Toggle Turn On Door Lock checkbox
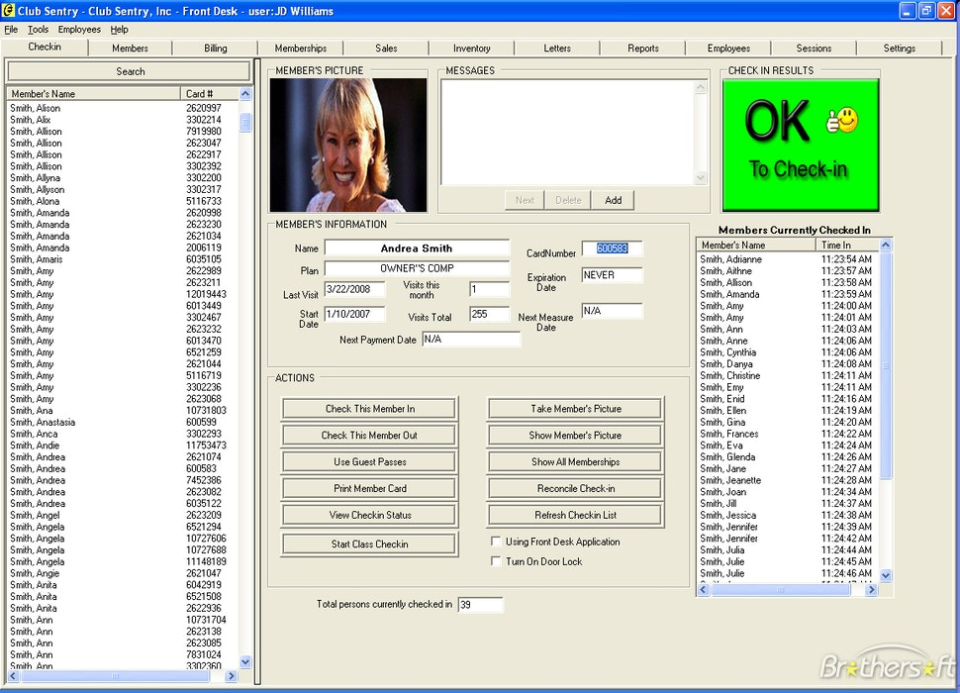The height and width of the screenshot is (693, 960). (496, 561)
